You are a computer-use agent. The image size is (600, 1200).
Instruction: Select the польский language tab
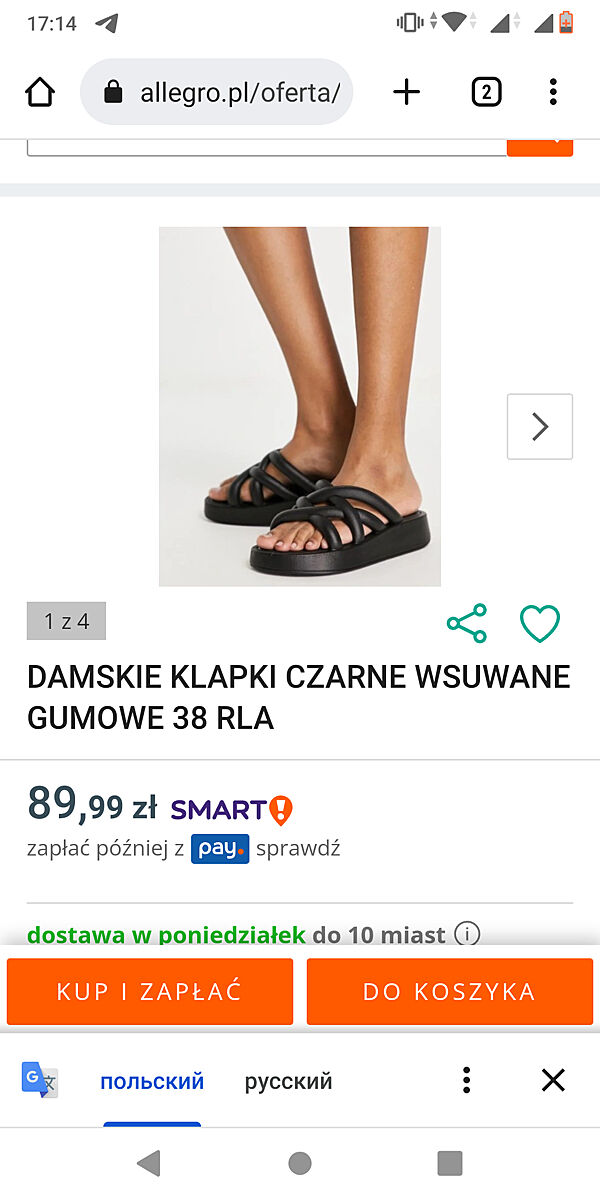click(x=152, y=1081)
